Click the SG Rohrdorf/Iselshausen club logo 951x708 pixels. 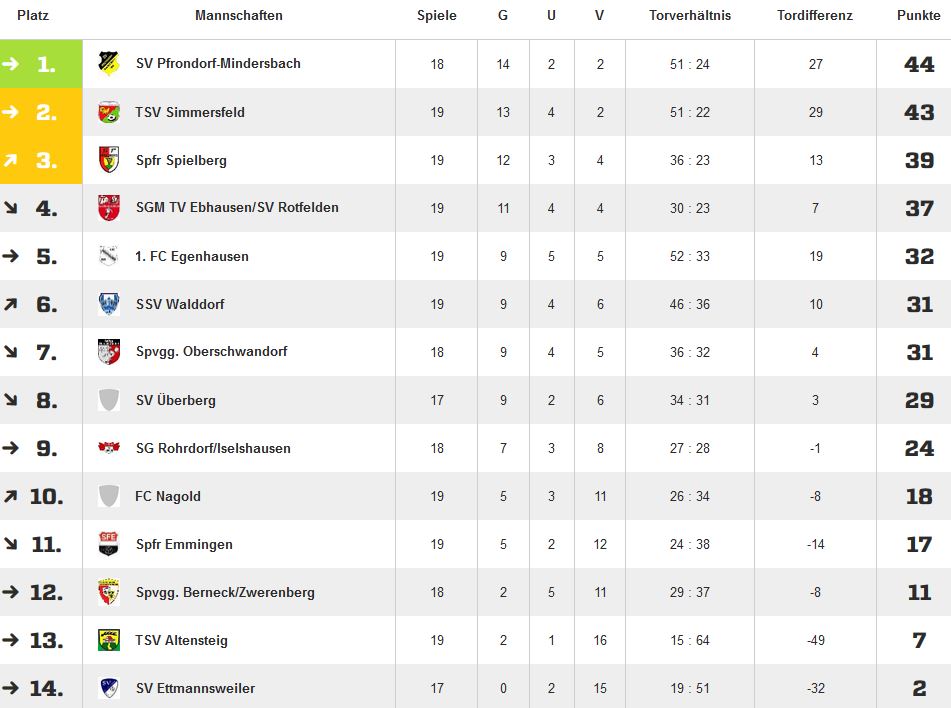109,448
